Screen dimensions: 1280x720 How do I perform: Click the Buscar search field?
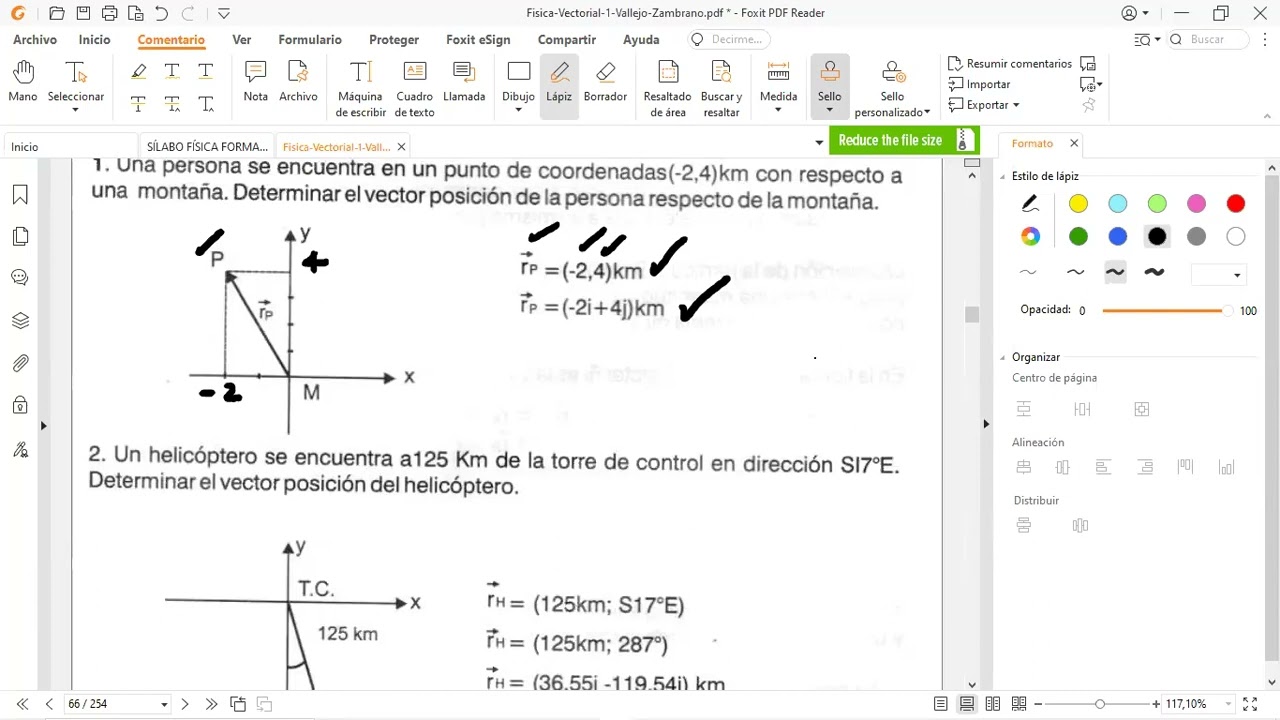pos(1208,39)
